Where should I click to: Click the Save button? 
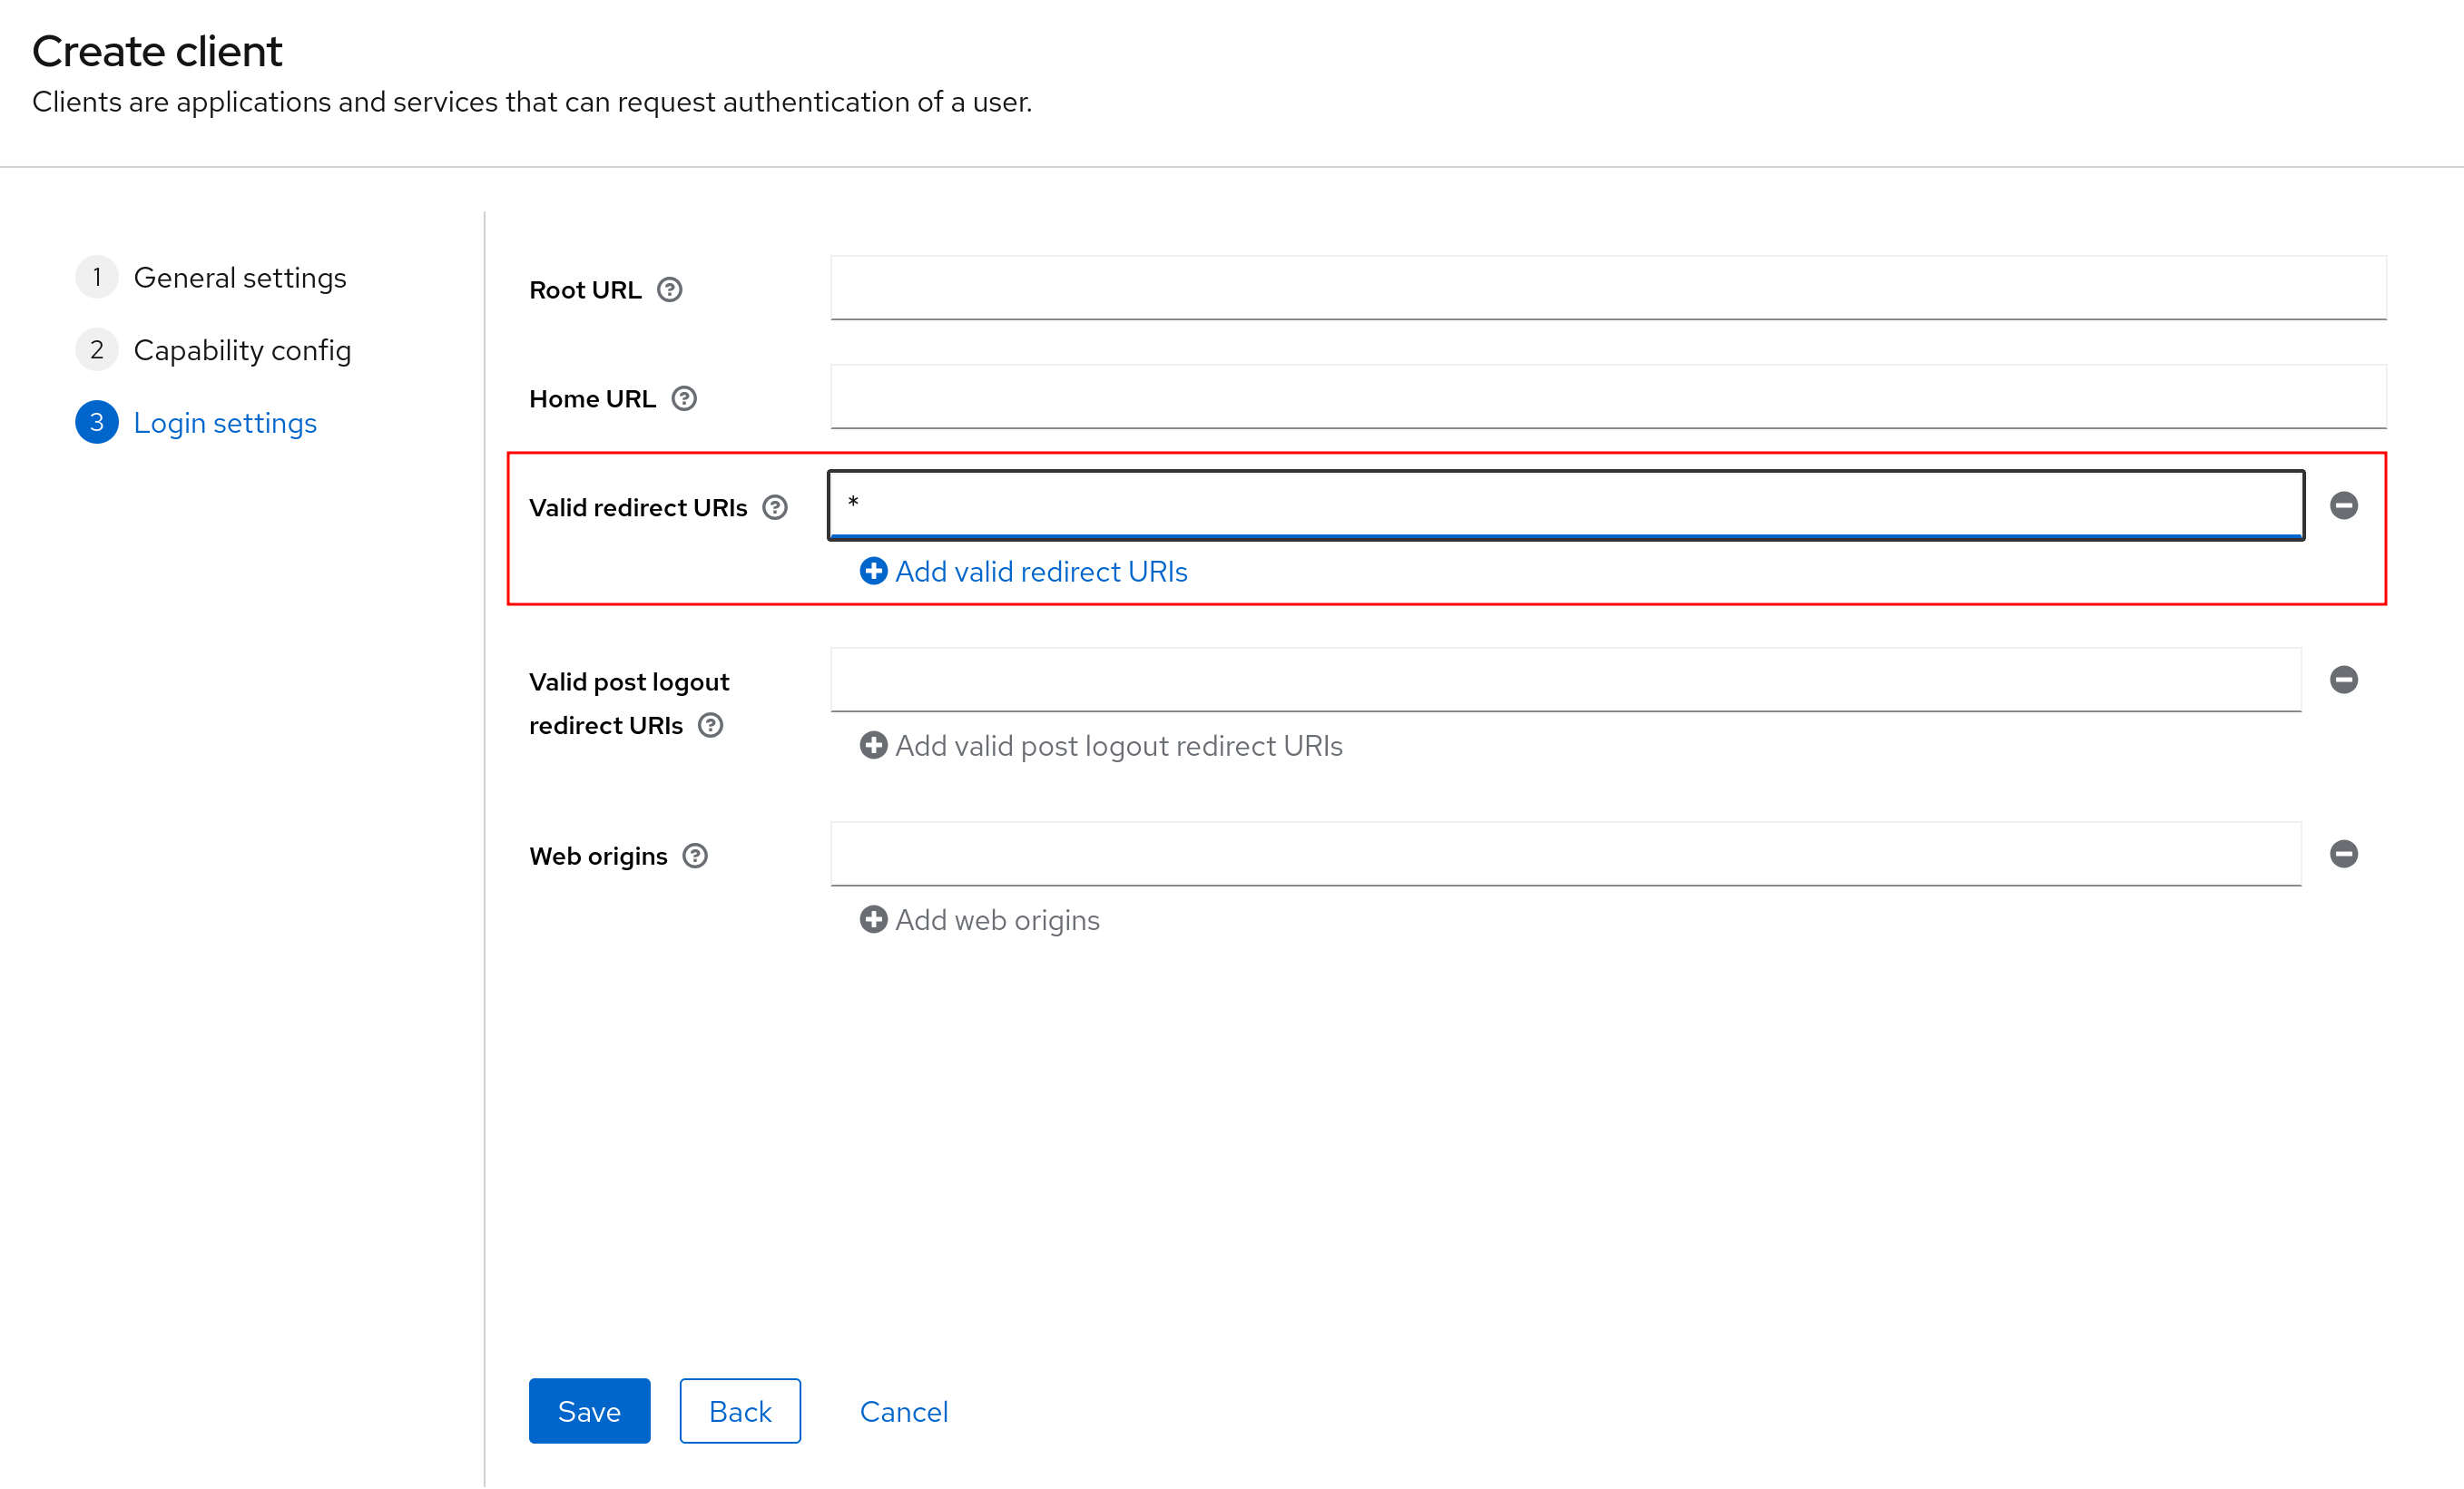point(589,1411)
